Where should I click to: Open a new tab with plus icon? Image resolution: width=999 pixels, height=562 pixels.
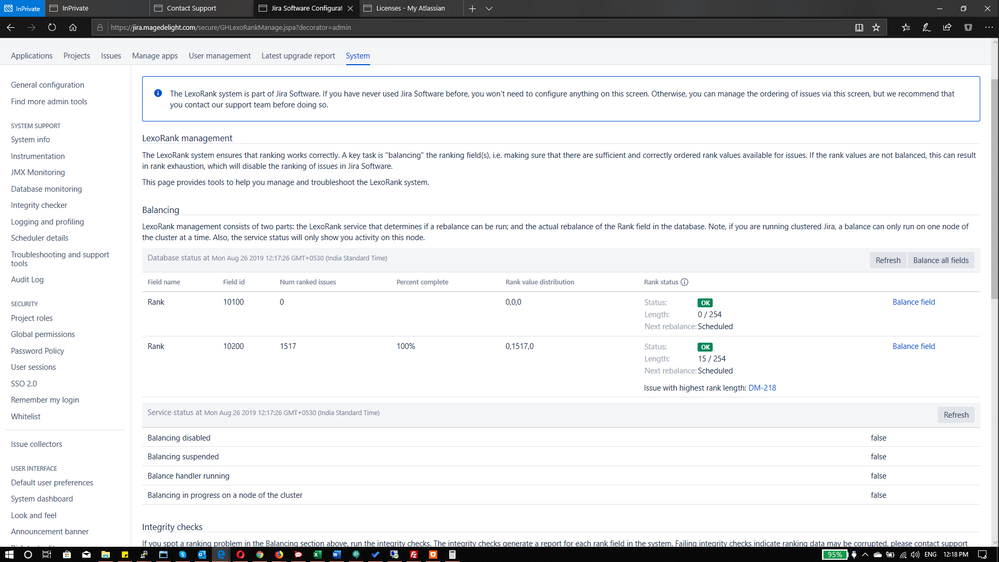(472, 8)
